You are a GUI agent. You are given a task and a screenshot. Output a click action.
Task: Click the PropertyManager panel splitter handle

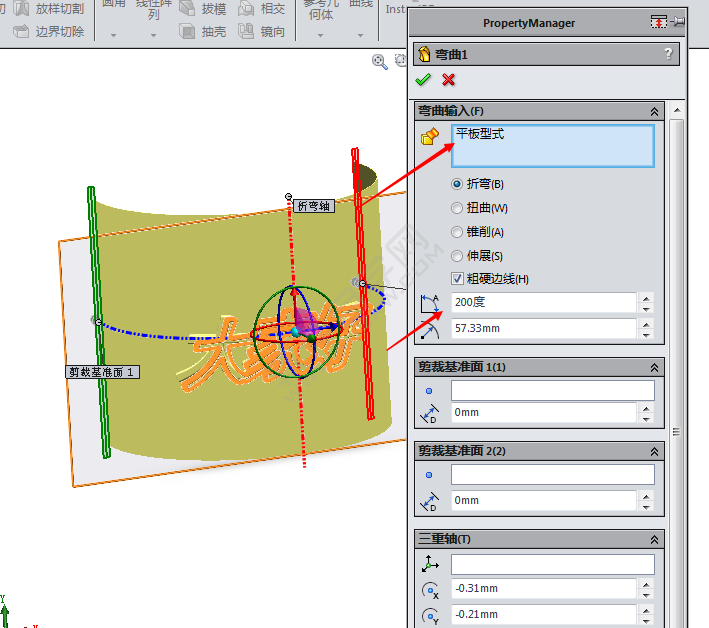[676, 432]
